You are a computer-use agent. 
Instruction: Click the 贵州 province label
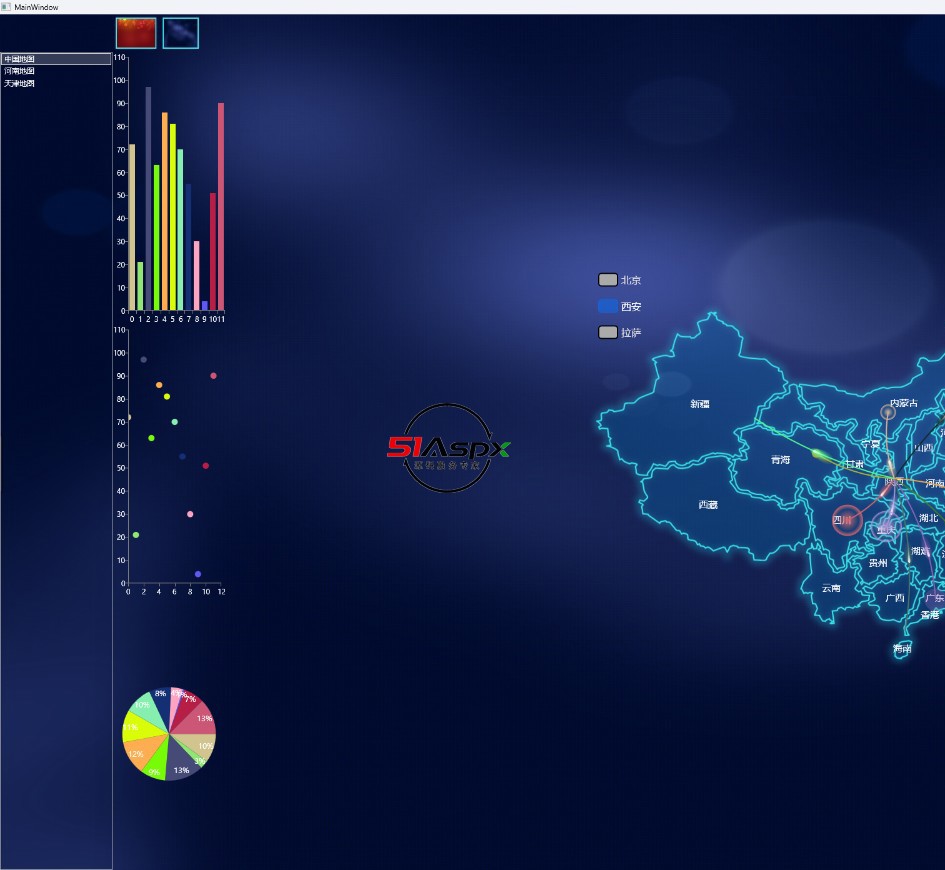coord(878,563)
